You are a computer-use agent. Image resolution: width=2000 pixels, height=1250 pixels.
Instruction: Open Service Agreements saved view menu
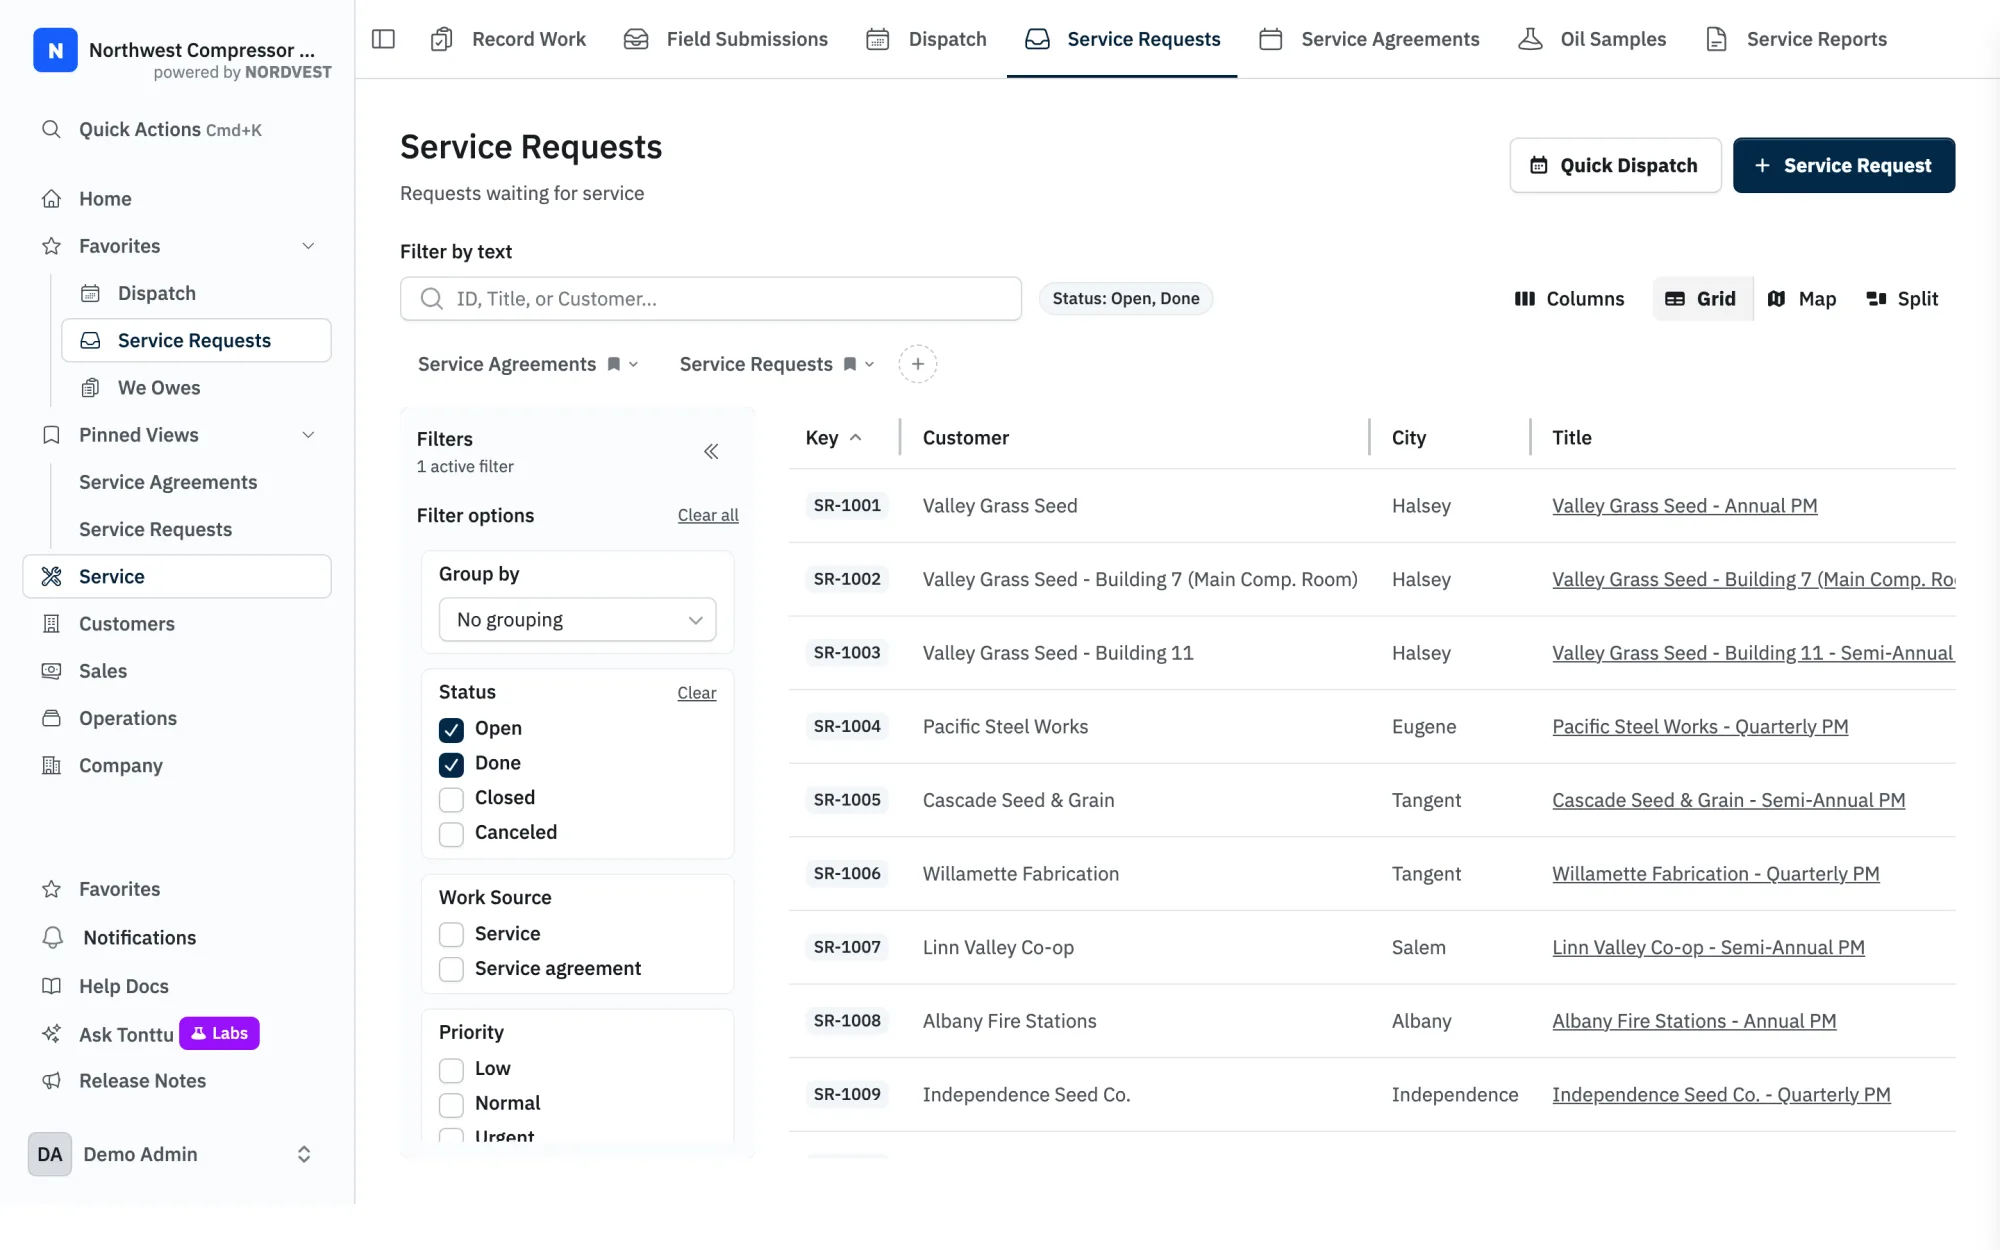click(x=633, y=364)
